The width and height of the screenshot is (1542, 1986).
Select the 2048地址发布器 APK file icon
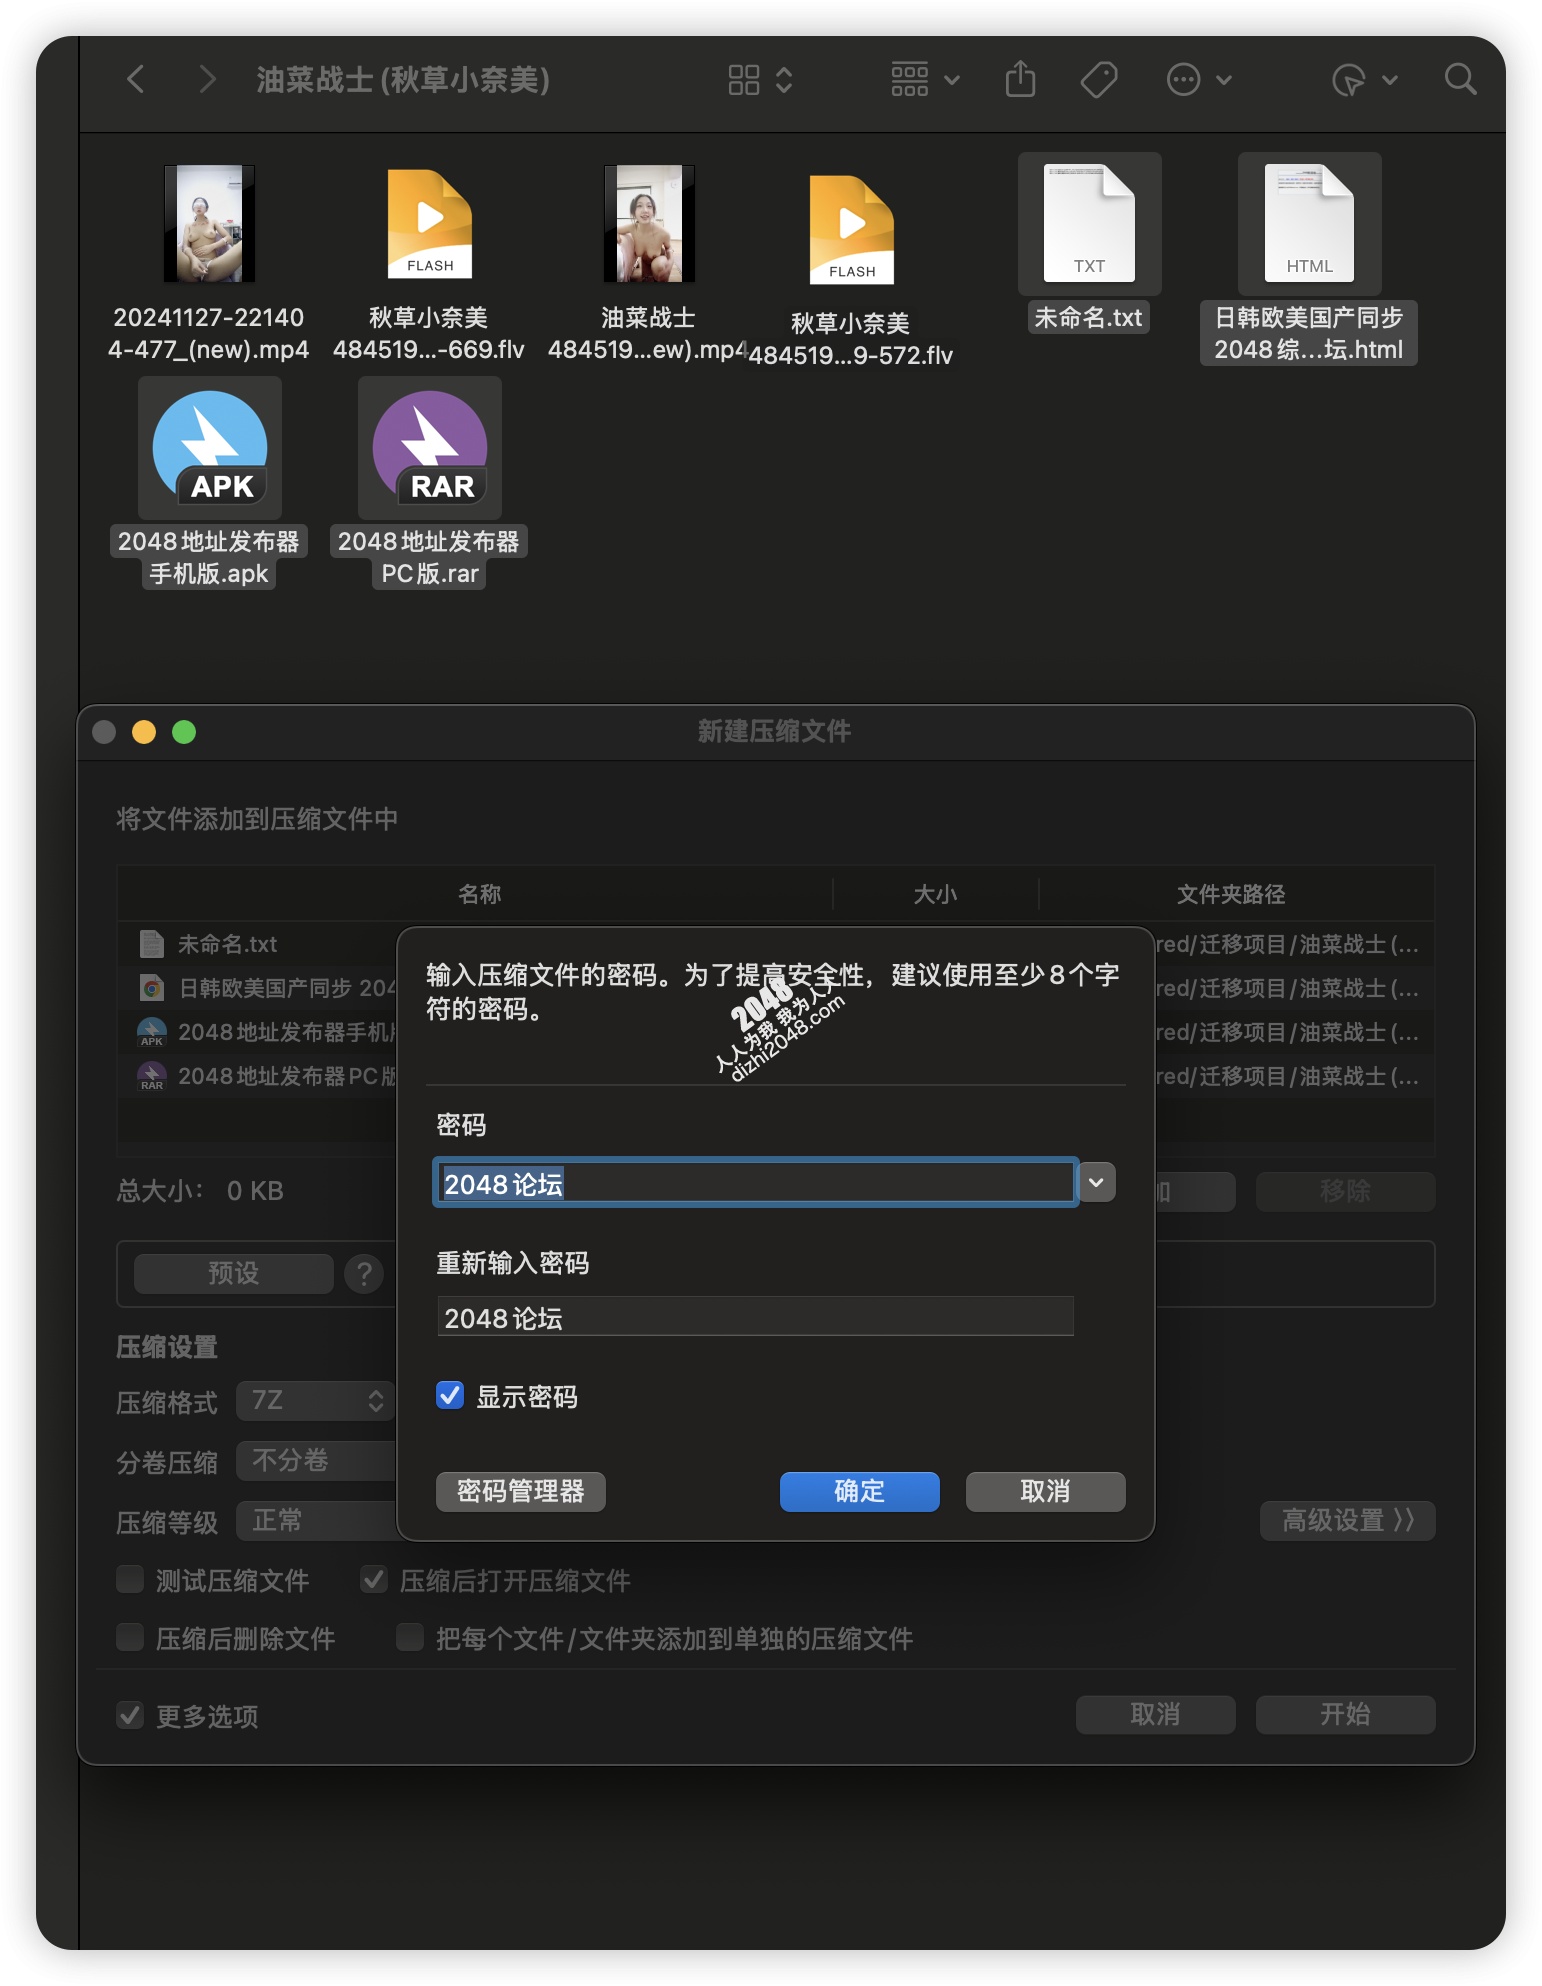click(x=210, y=448)
